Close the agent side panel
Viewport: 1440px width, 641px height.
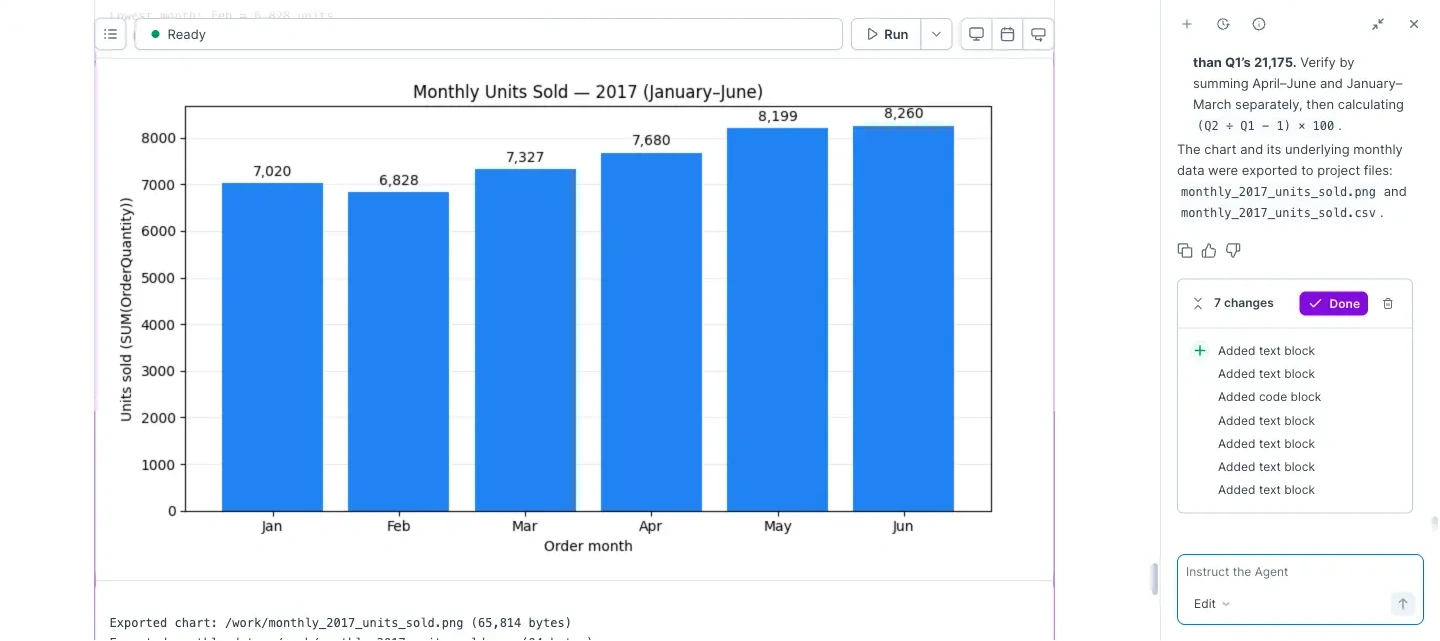pyautogui.click(x=1414, y=24)
